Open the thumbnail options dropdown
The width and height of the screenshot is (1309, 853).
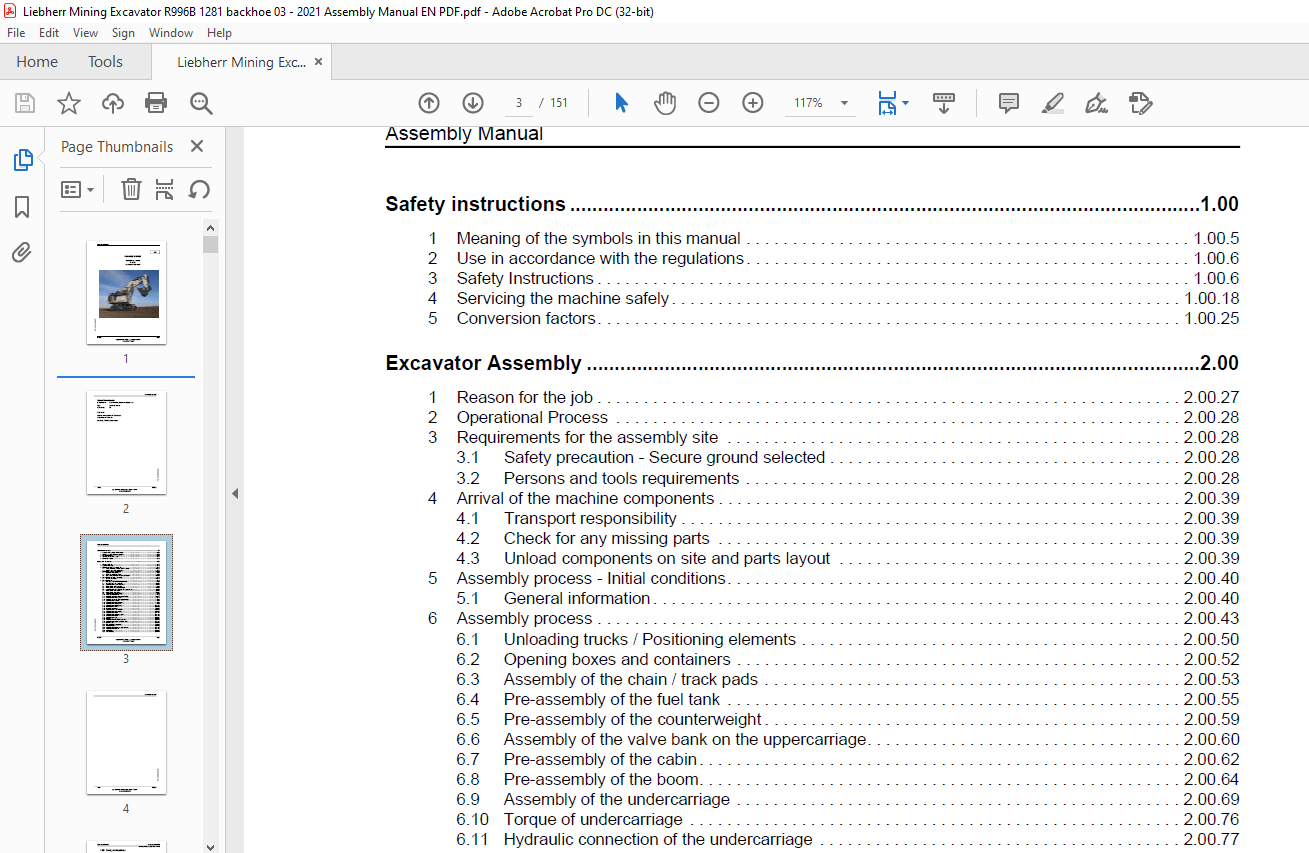tap(78, 189)
